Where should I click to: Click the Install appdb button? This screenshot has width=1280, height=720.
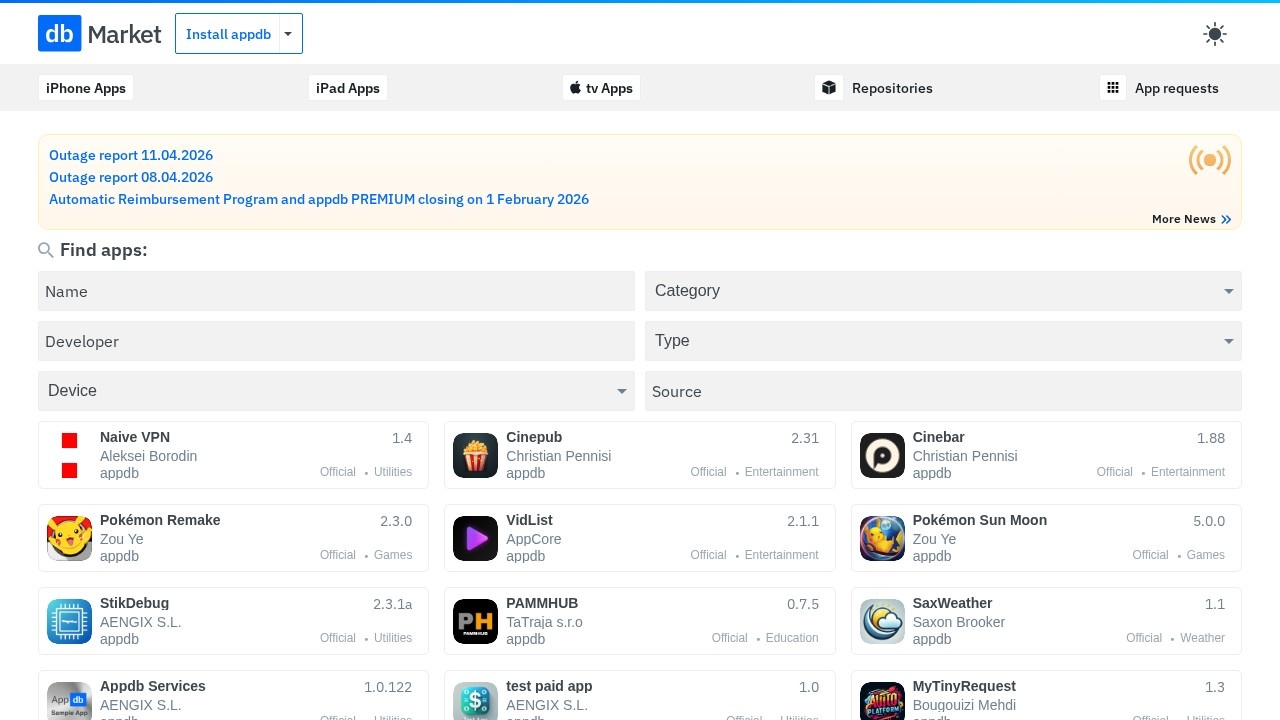228,34
